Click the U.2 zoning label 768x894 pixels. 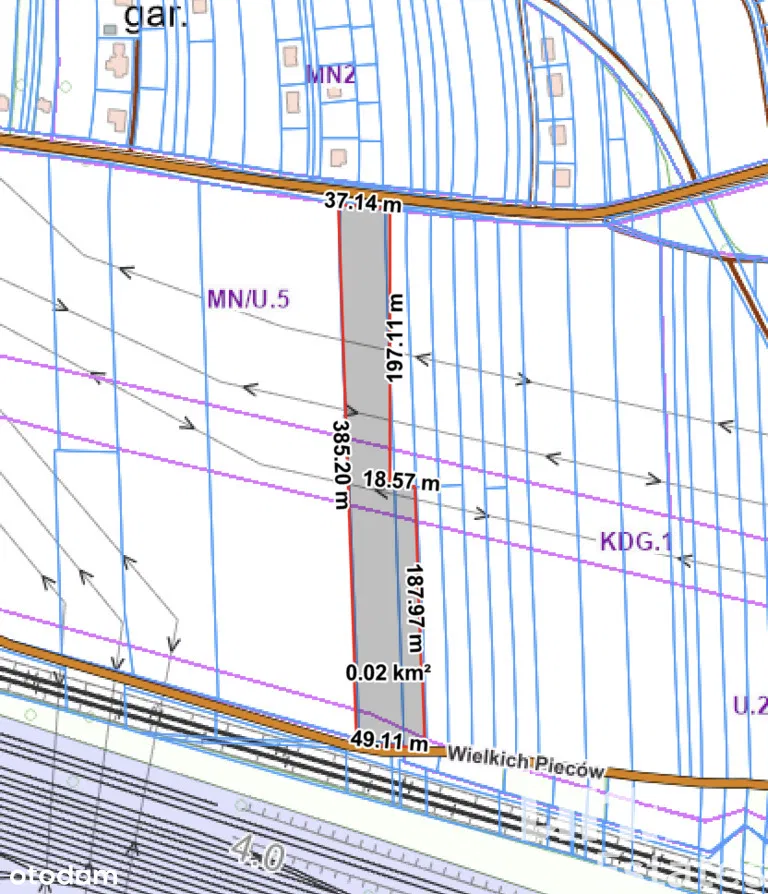pyautogui.click(x=749, y=706)
